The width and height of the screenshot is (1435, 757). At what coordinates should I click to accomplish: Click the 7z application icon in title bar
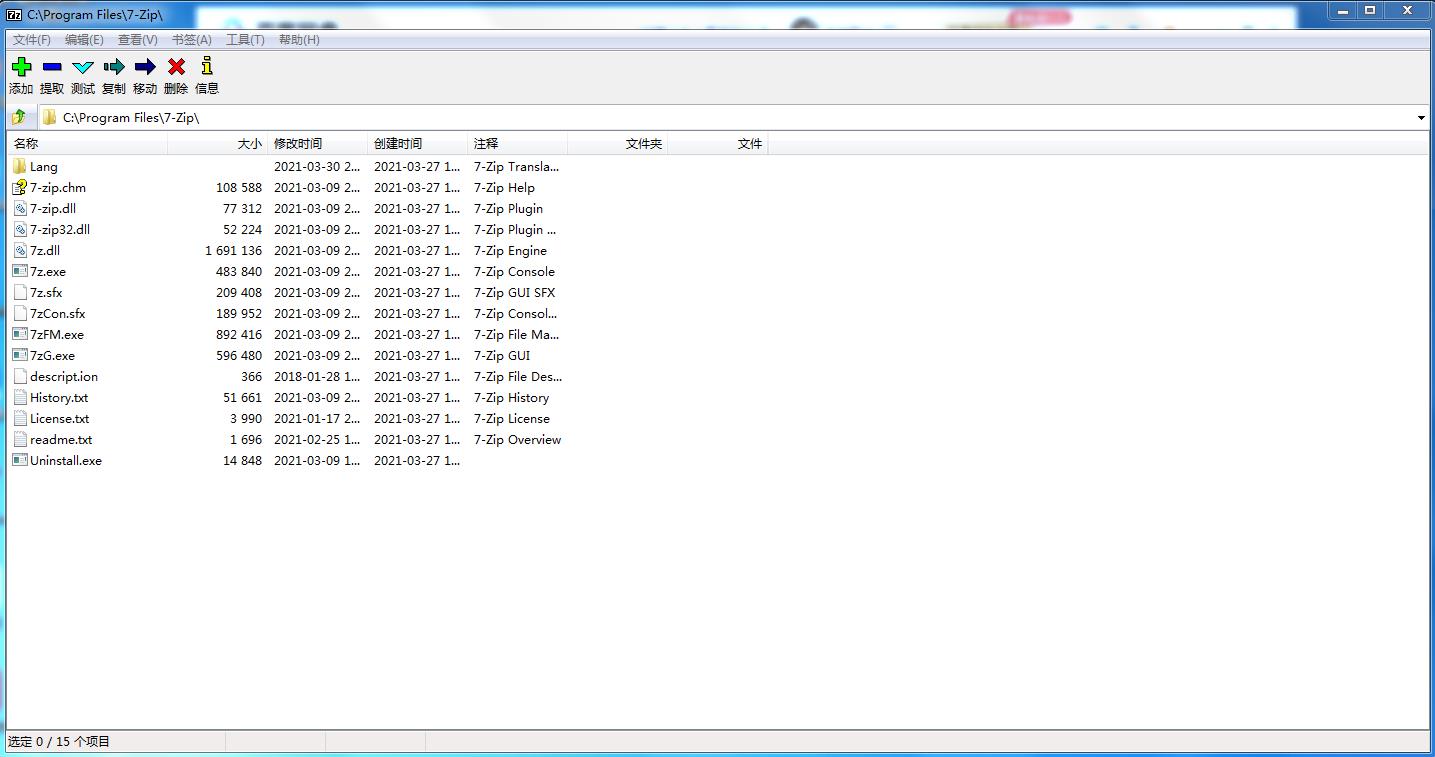pos(14,14)
